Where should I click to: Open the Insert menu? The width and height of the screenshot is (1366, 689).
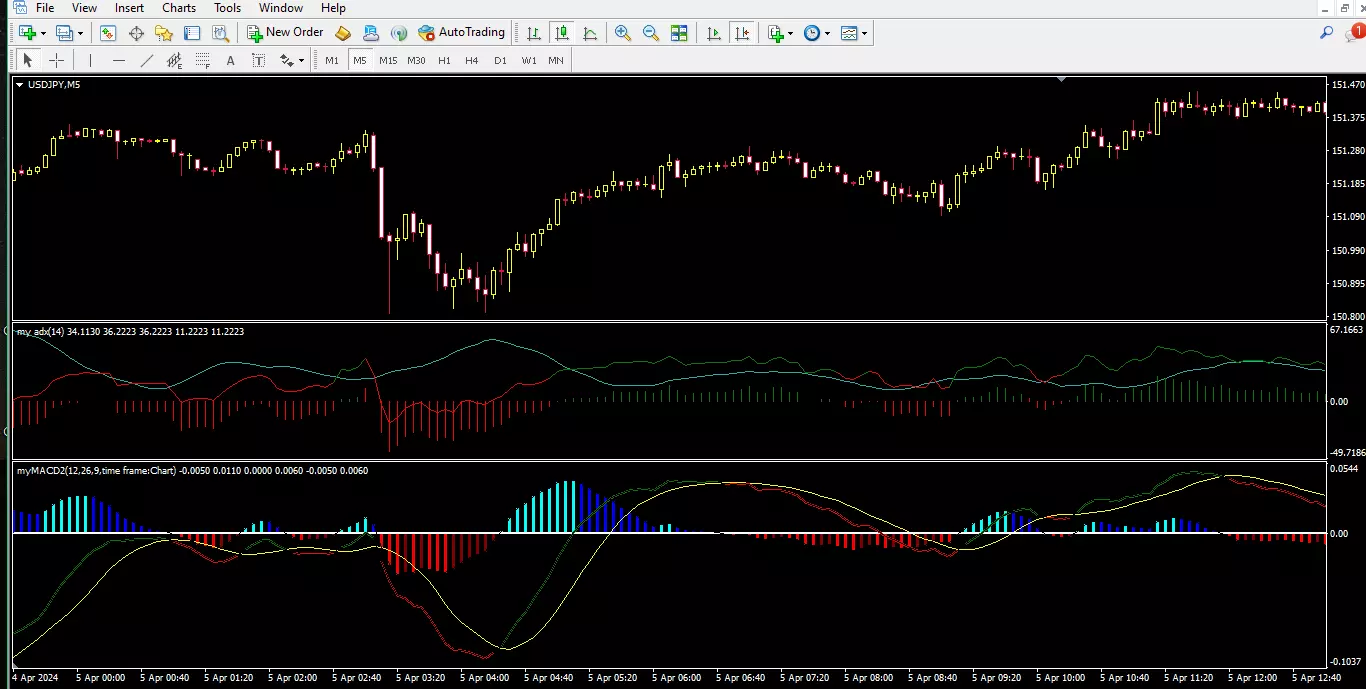pyautogui.click(x=129, y=8)
